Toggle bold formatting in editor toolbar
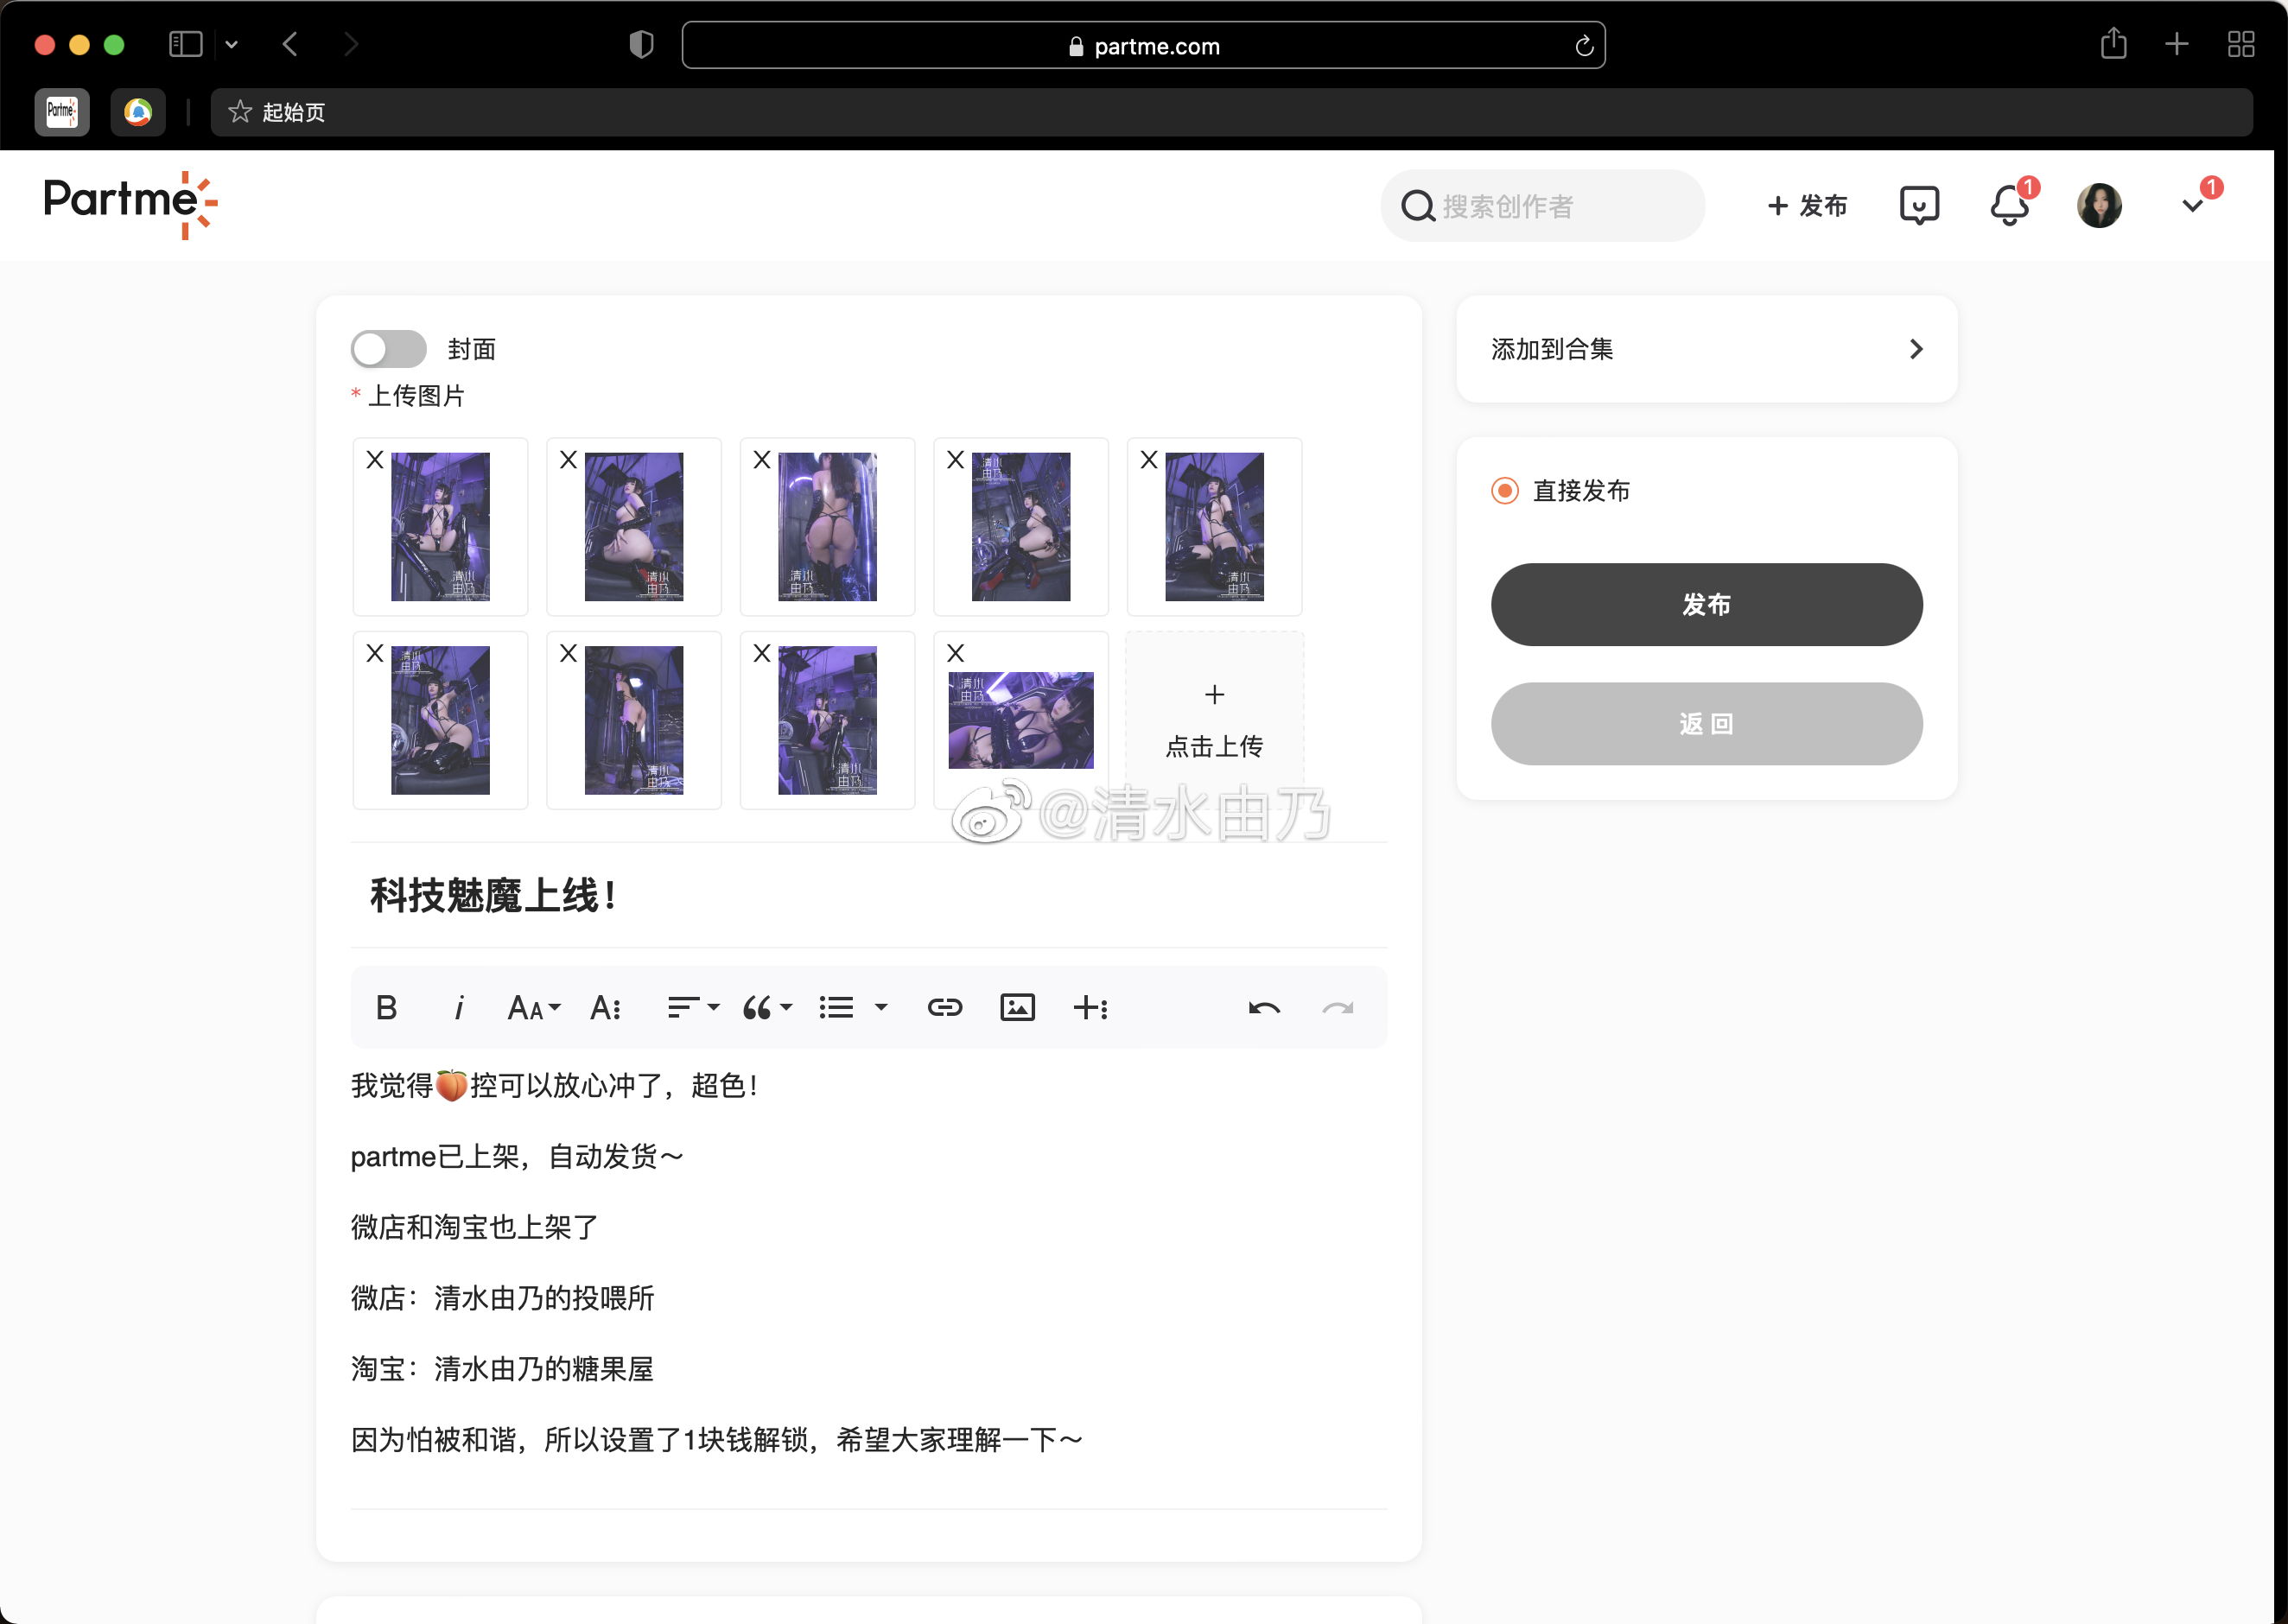 coord(387,1008)
